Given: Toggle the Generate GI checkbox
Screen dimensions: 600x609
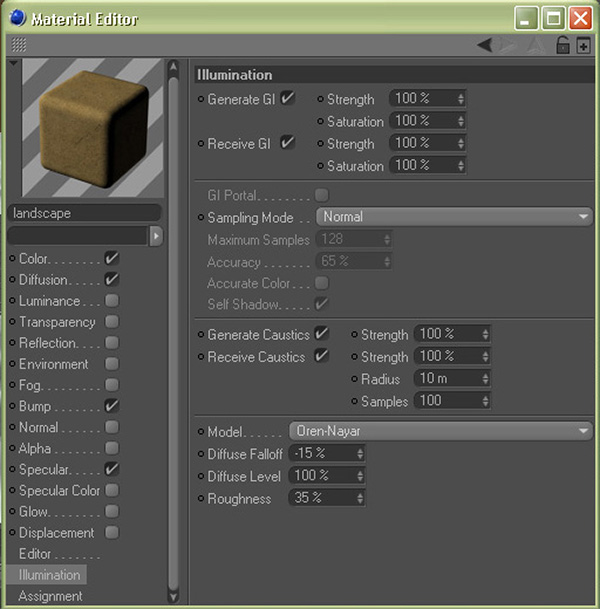Looking at the screenshot, I should pos(288,99).
